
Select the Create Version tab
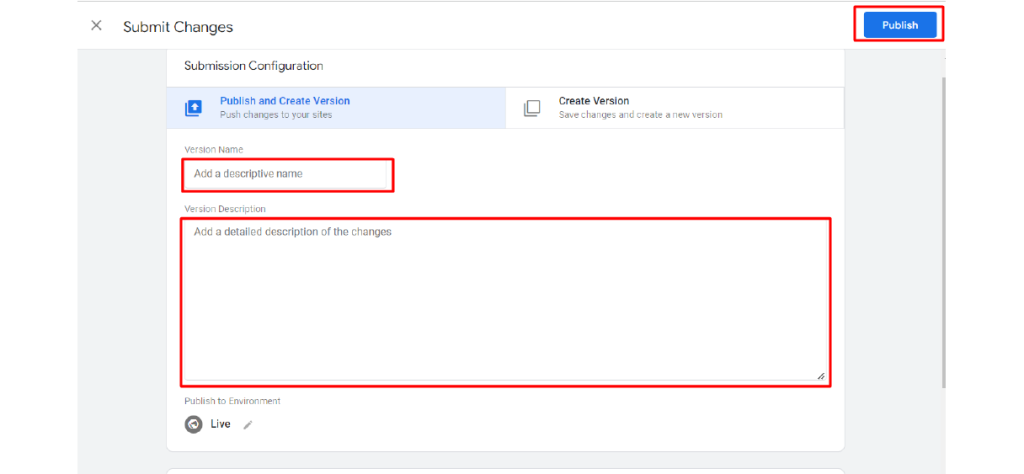click(675, 108)
